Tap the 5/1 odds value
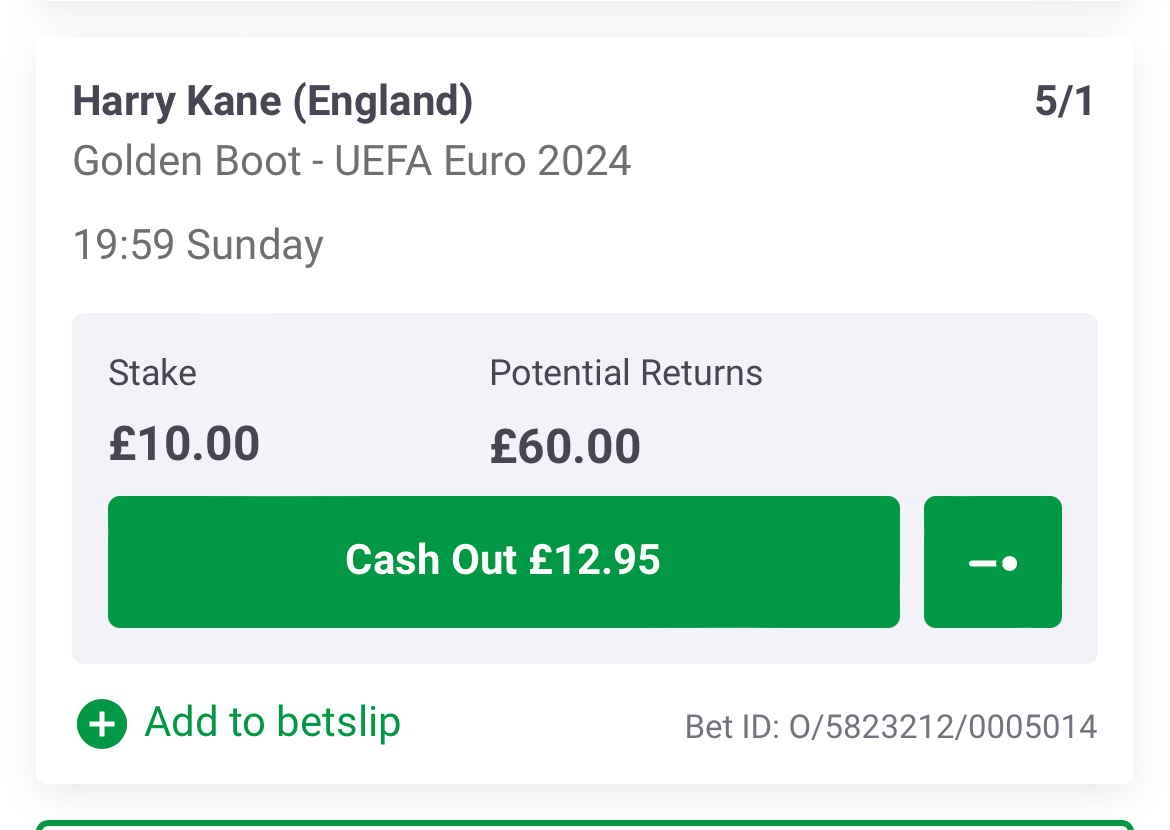 1064,101
